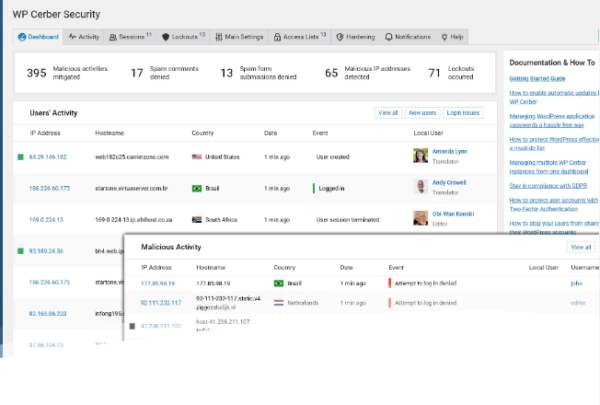Click Brazil flag in Malicious Activity
This screenshot has width=600, height=405.
pos(279,283)
